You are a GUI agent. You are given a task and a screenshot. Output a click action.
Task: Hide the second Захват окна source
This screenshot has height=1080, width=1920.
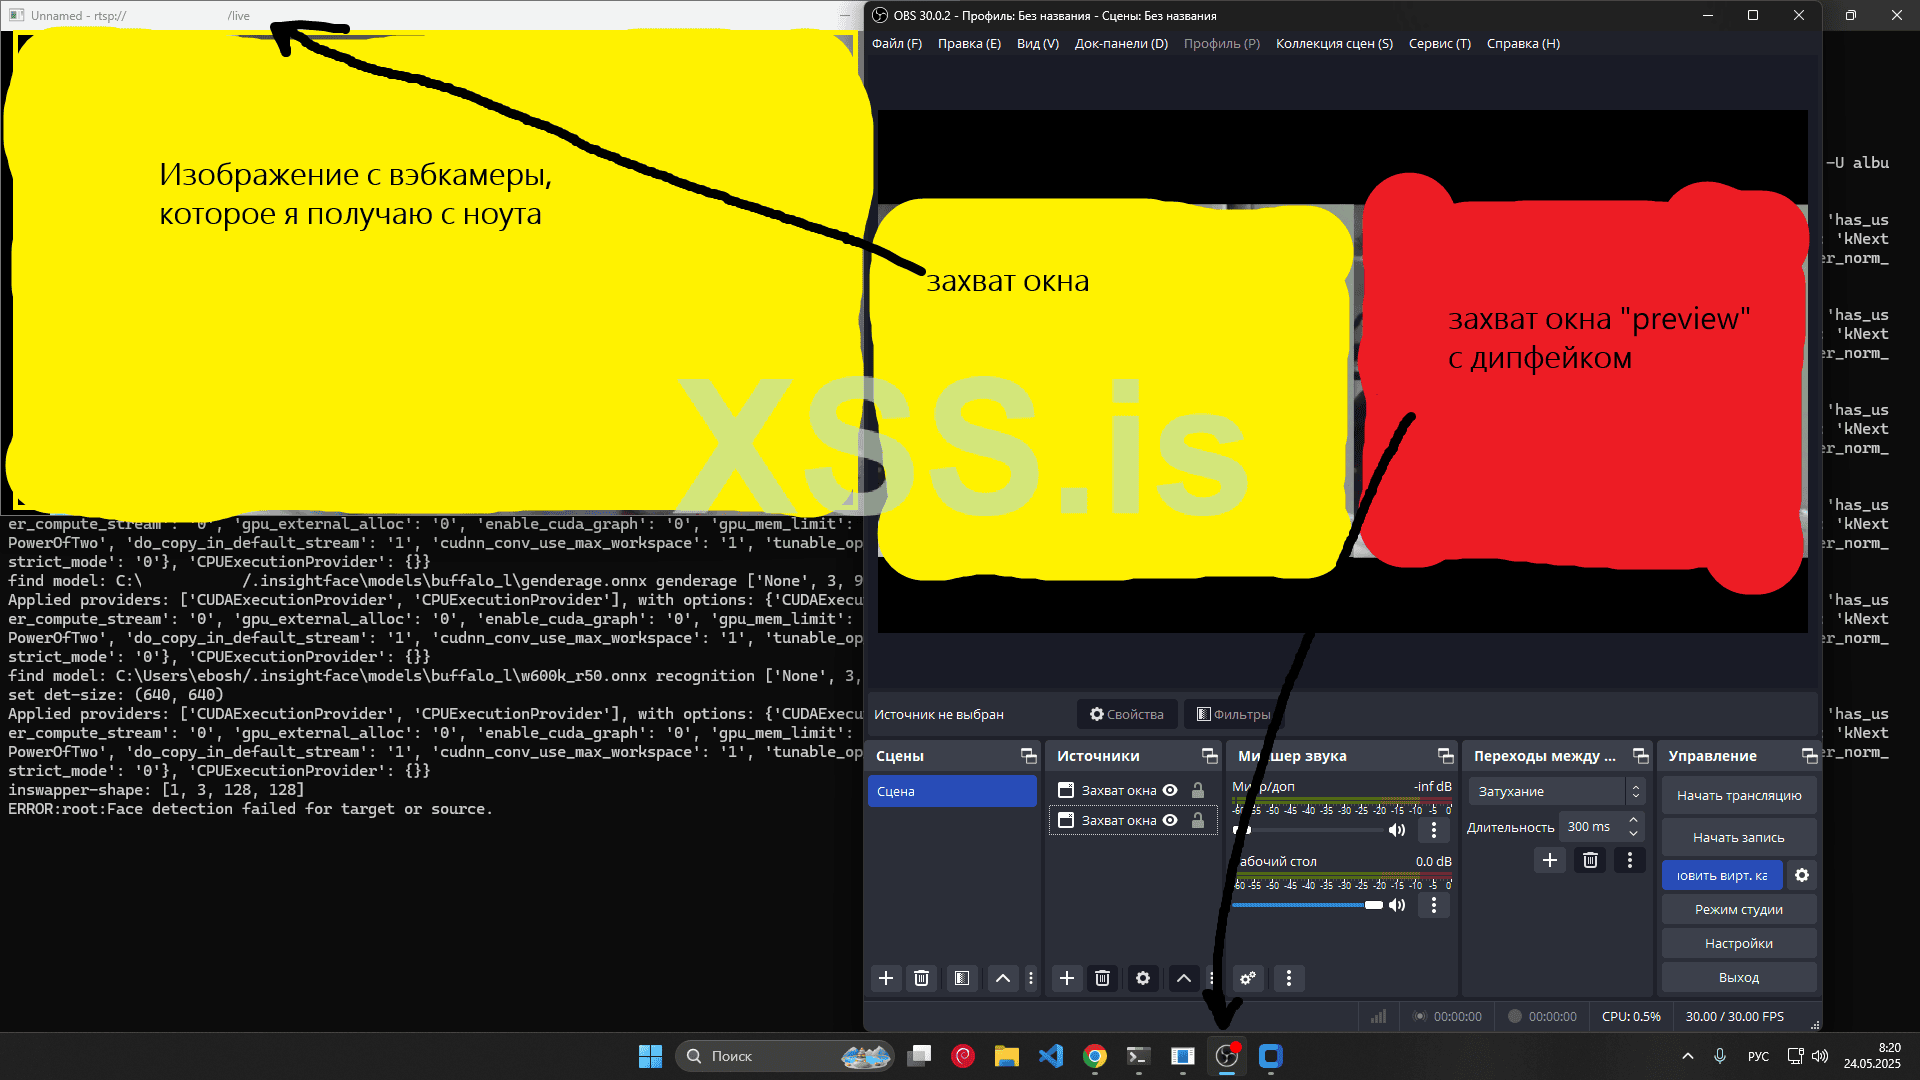pos(1170,820)
